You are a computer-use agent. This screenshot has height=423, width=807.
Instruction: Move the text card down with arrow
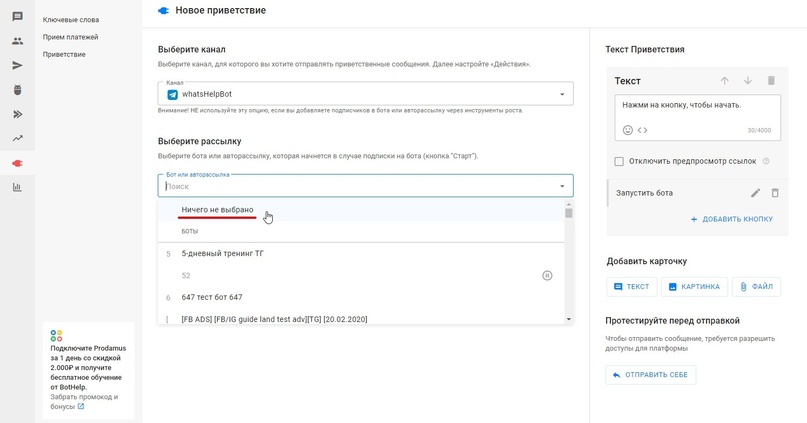coord(747,81)
